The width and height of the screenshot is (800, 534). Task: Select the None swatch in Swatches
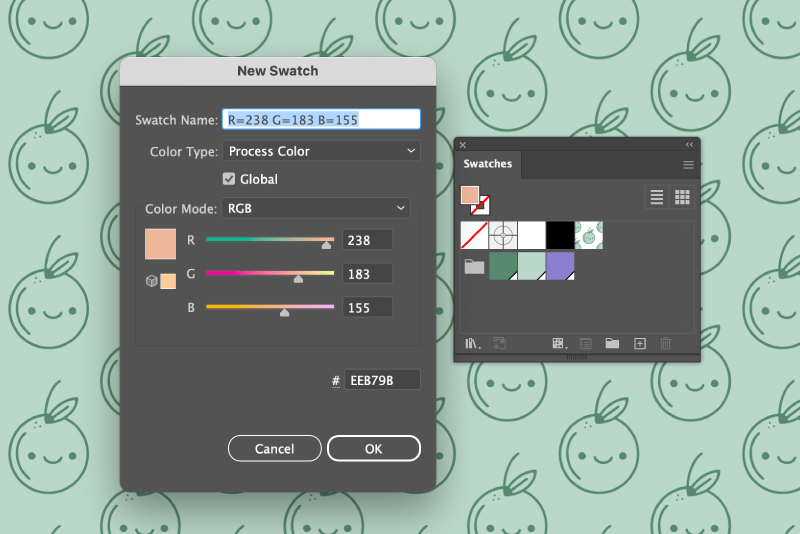[474, 235]
